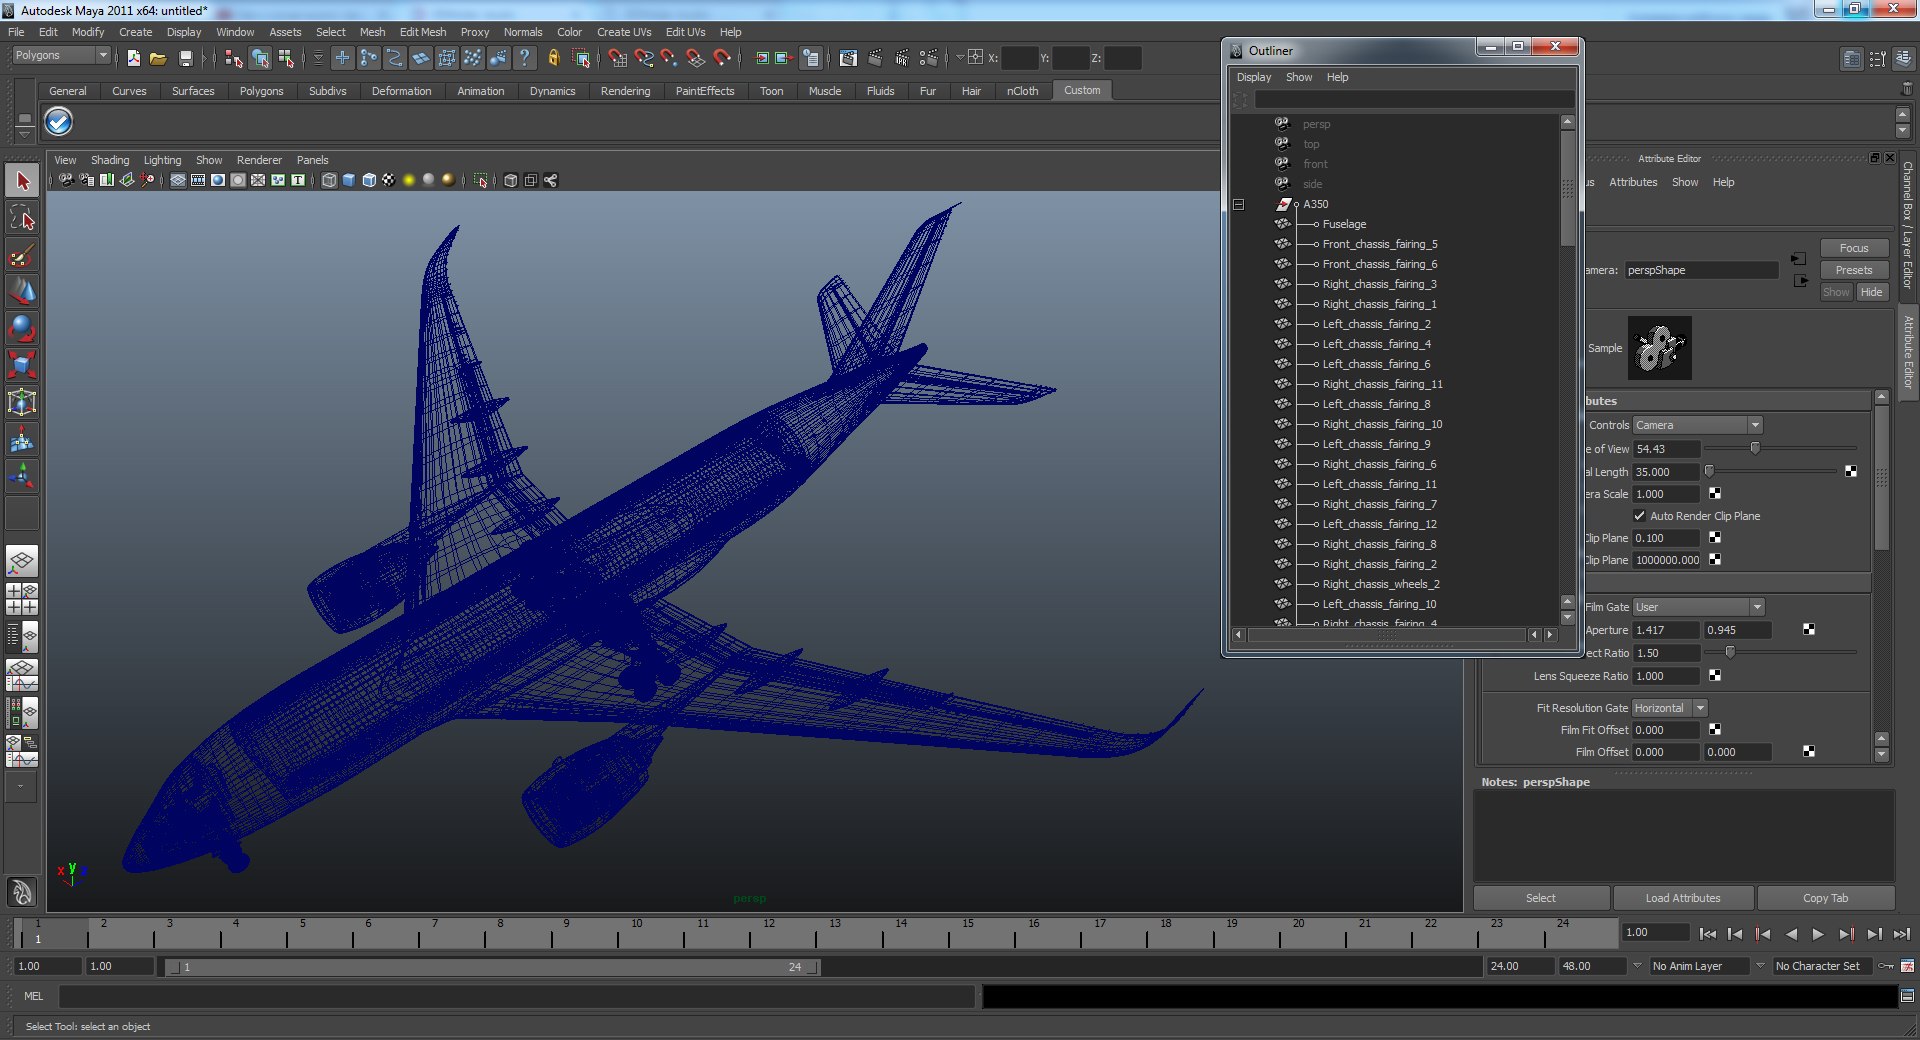The height and width of the screenshot is (1040, 1920).
Task: Click viewport Select Camera icon
Action: coord(66,180)
